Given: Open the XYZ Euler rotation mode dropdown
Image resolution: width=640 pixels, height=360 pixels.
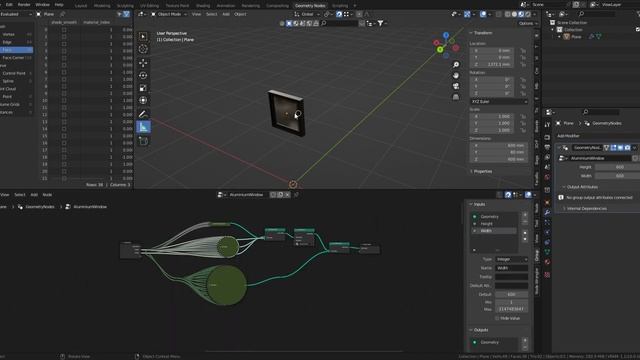Looking at the screenshot, I should point(499,101).
